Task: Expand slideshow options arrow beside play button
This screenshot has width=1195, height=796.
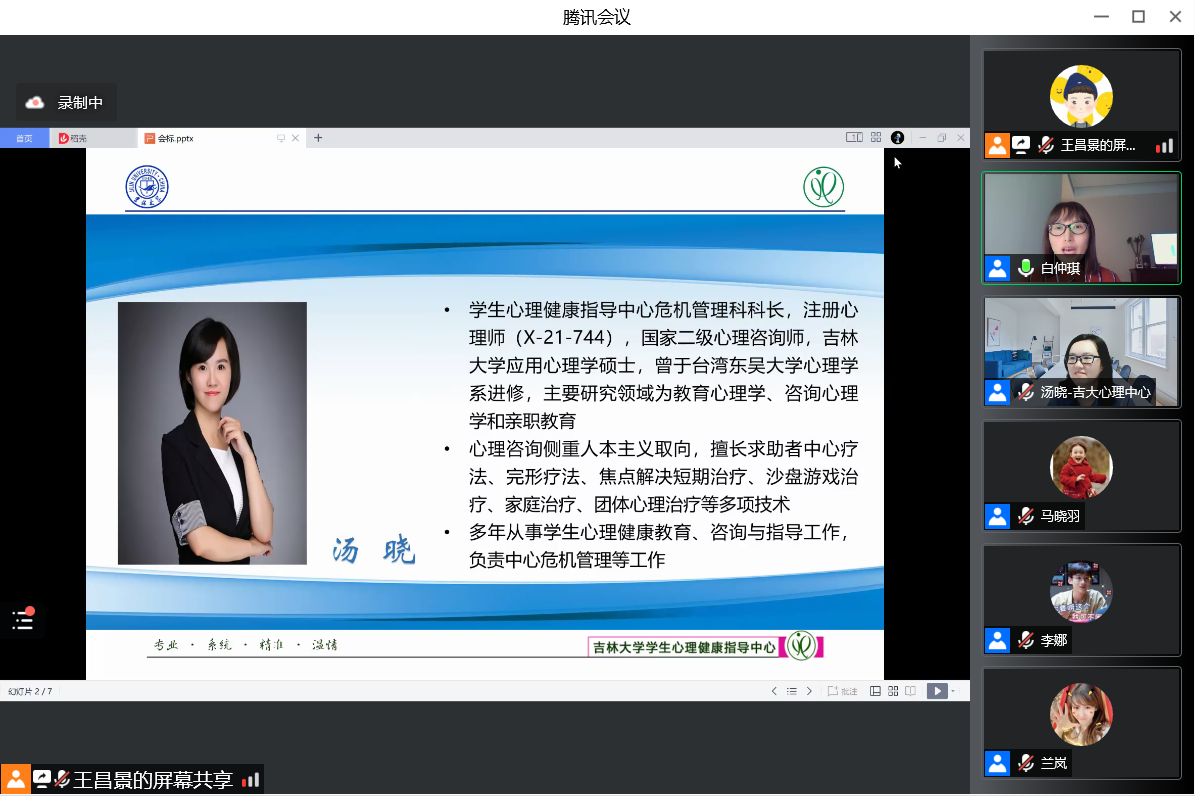Action: click(x=953, y=691)
